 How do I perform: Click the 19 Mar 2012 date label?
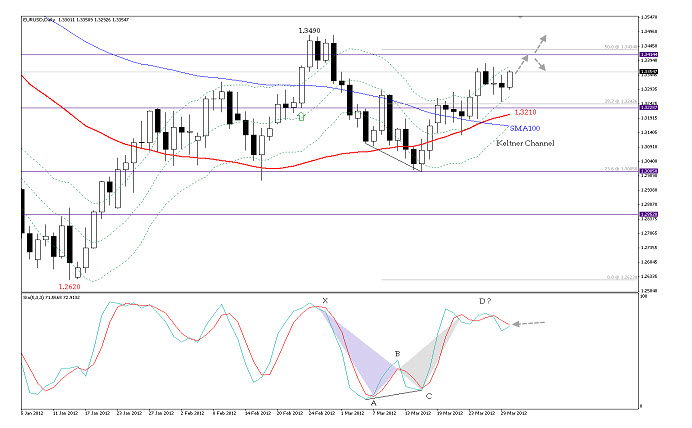pos(450,413)
